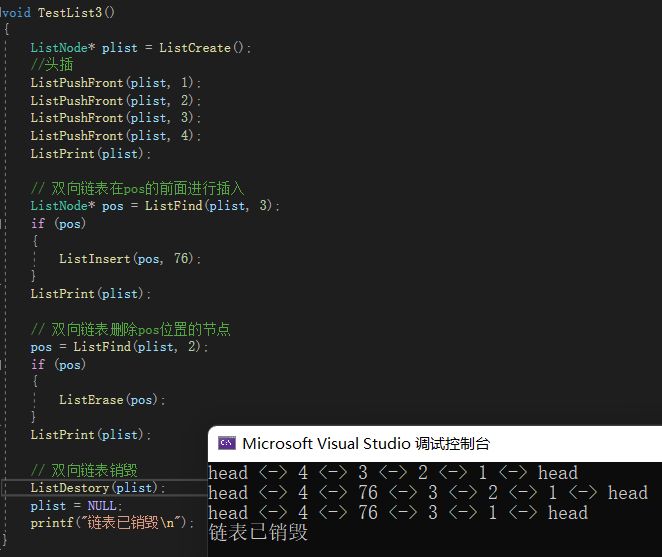Click the 链表已销毁 console output
Image resolution: width=662 pixels, height=557 pixels.
tap(258, 533)
